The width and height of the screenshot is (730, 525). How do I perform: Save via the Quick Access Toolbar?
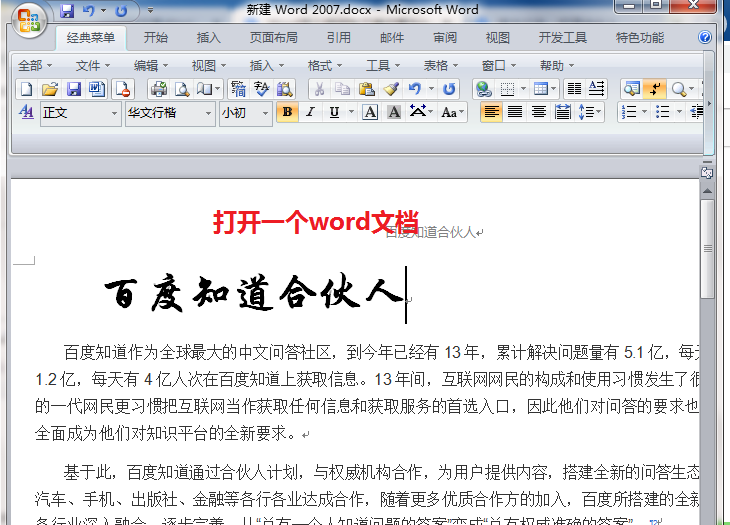[x=68, y=11]
